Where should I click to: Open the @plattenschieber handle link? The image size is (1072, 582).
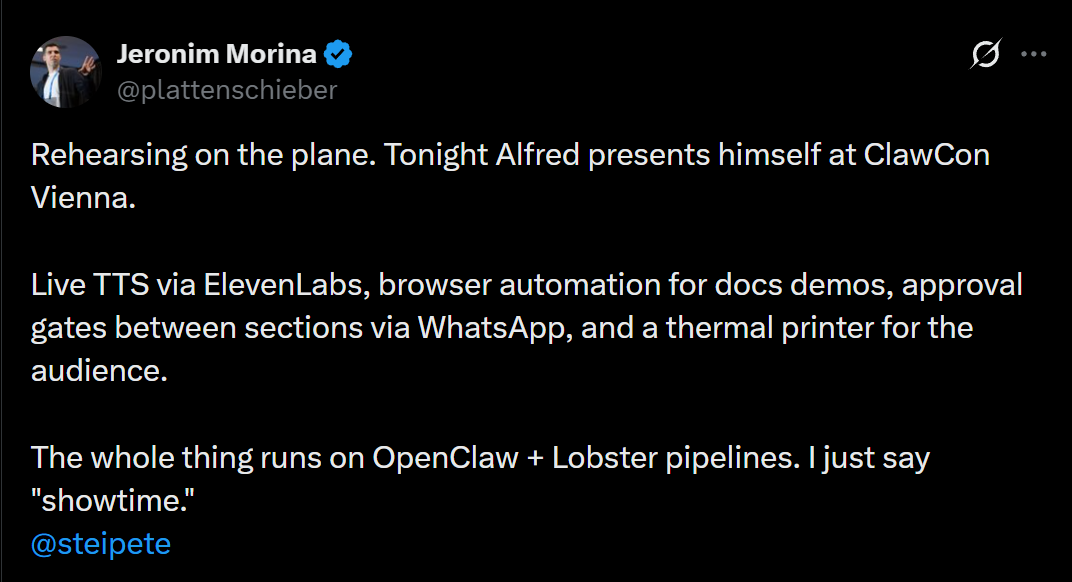click(x=227, y=89)
